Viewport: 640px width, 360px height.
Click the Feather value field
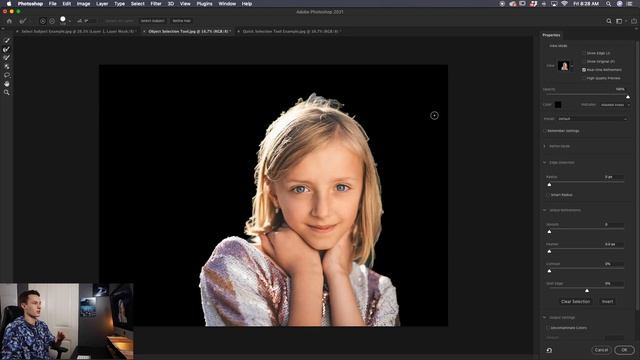(613, 244)
